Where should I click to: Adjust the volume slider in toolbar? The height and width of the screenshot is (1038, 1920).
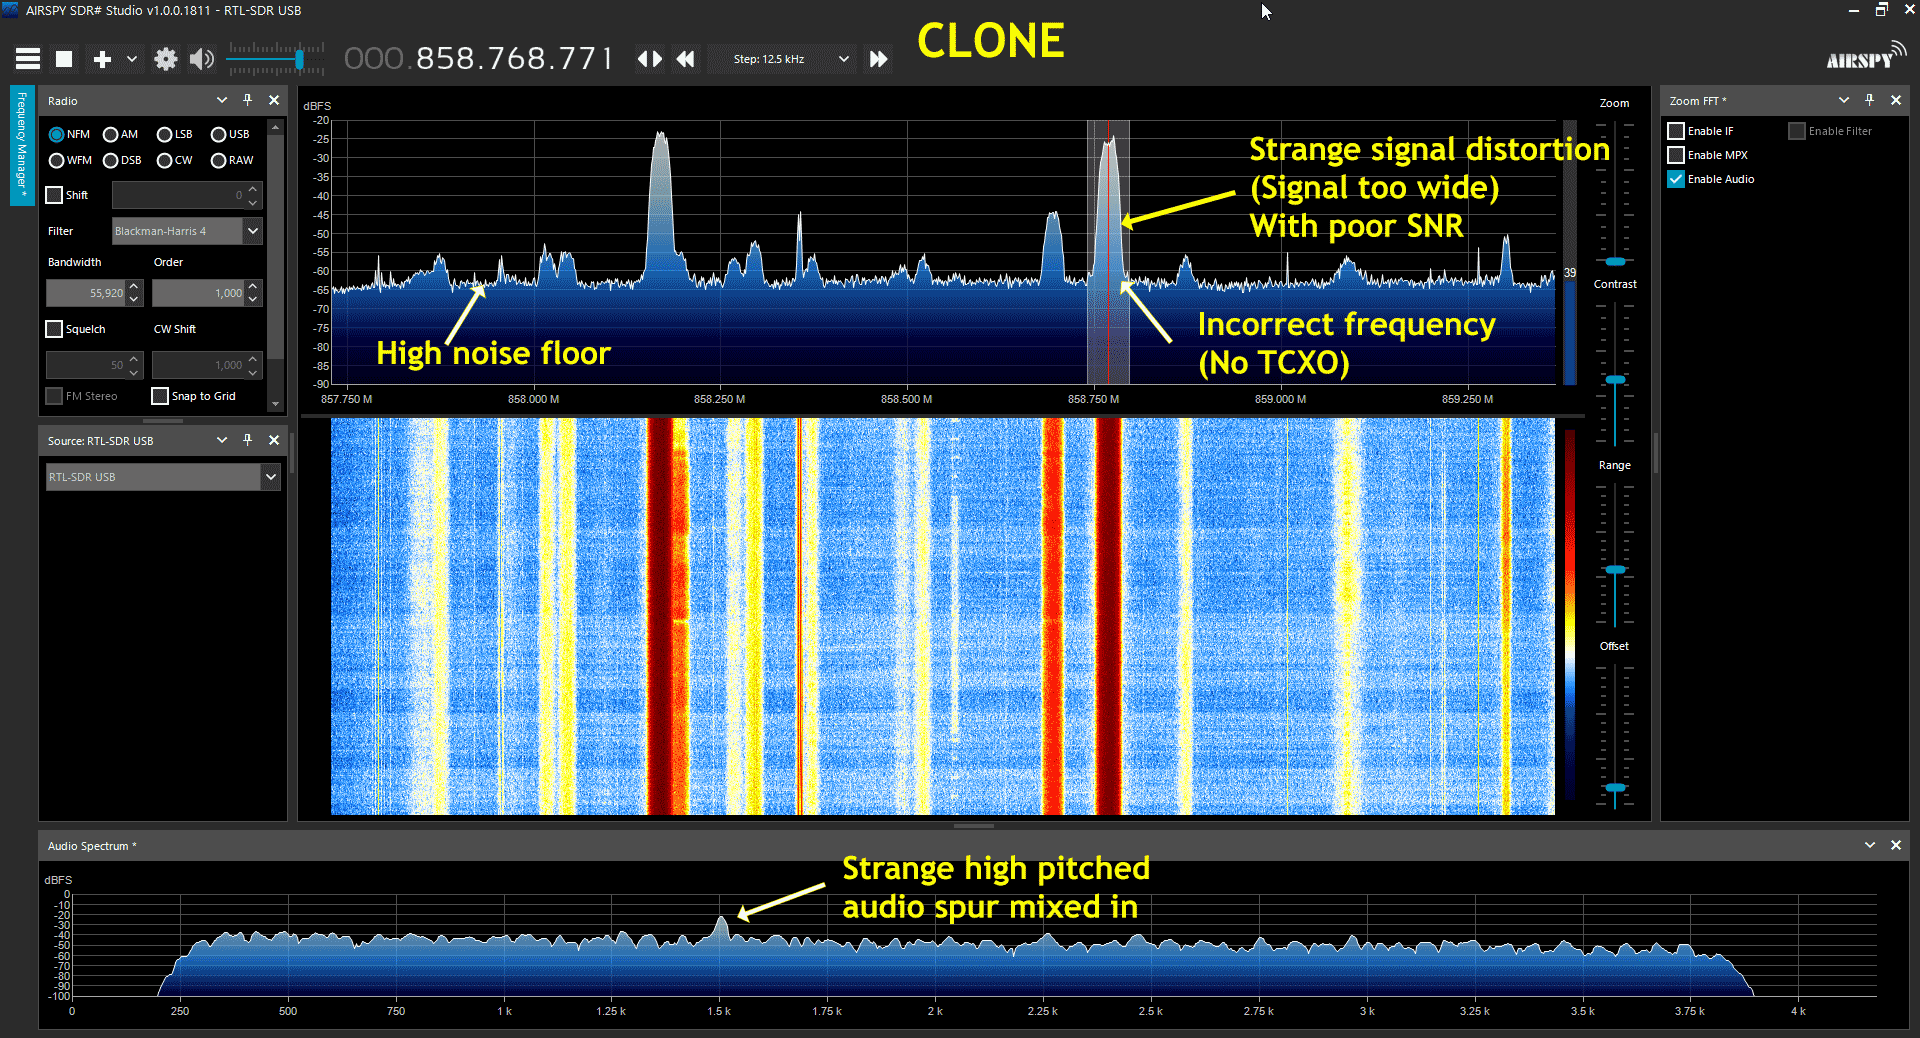298,60
